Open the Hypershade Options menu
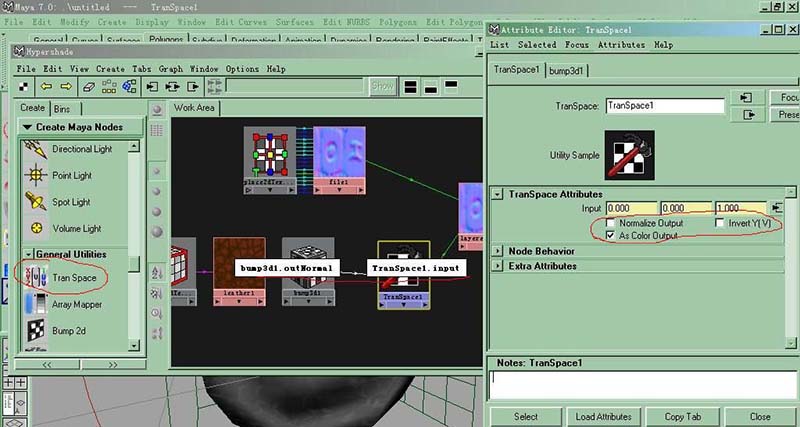This screenshot has height=427, width=800. pos(242,68)
